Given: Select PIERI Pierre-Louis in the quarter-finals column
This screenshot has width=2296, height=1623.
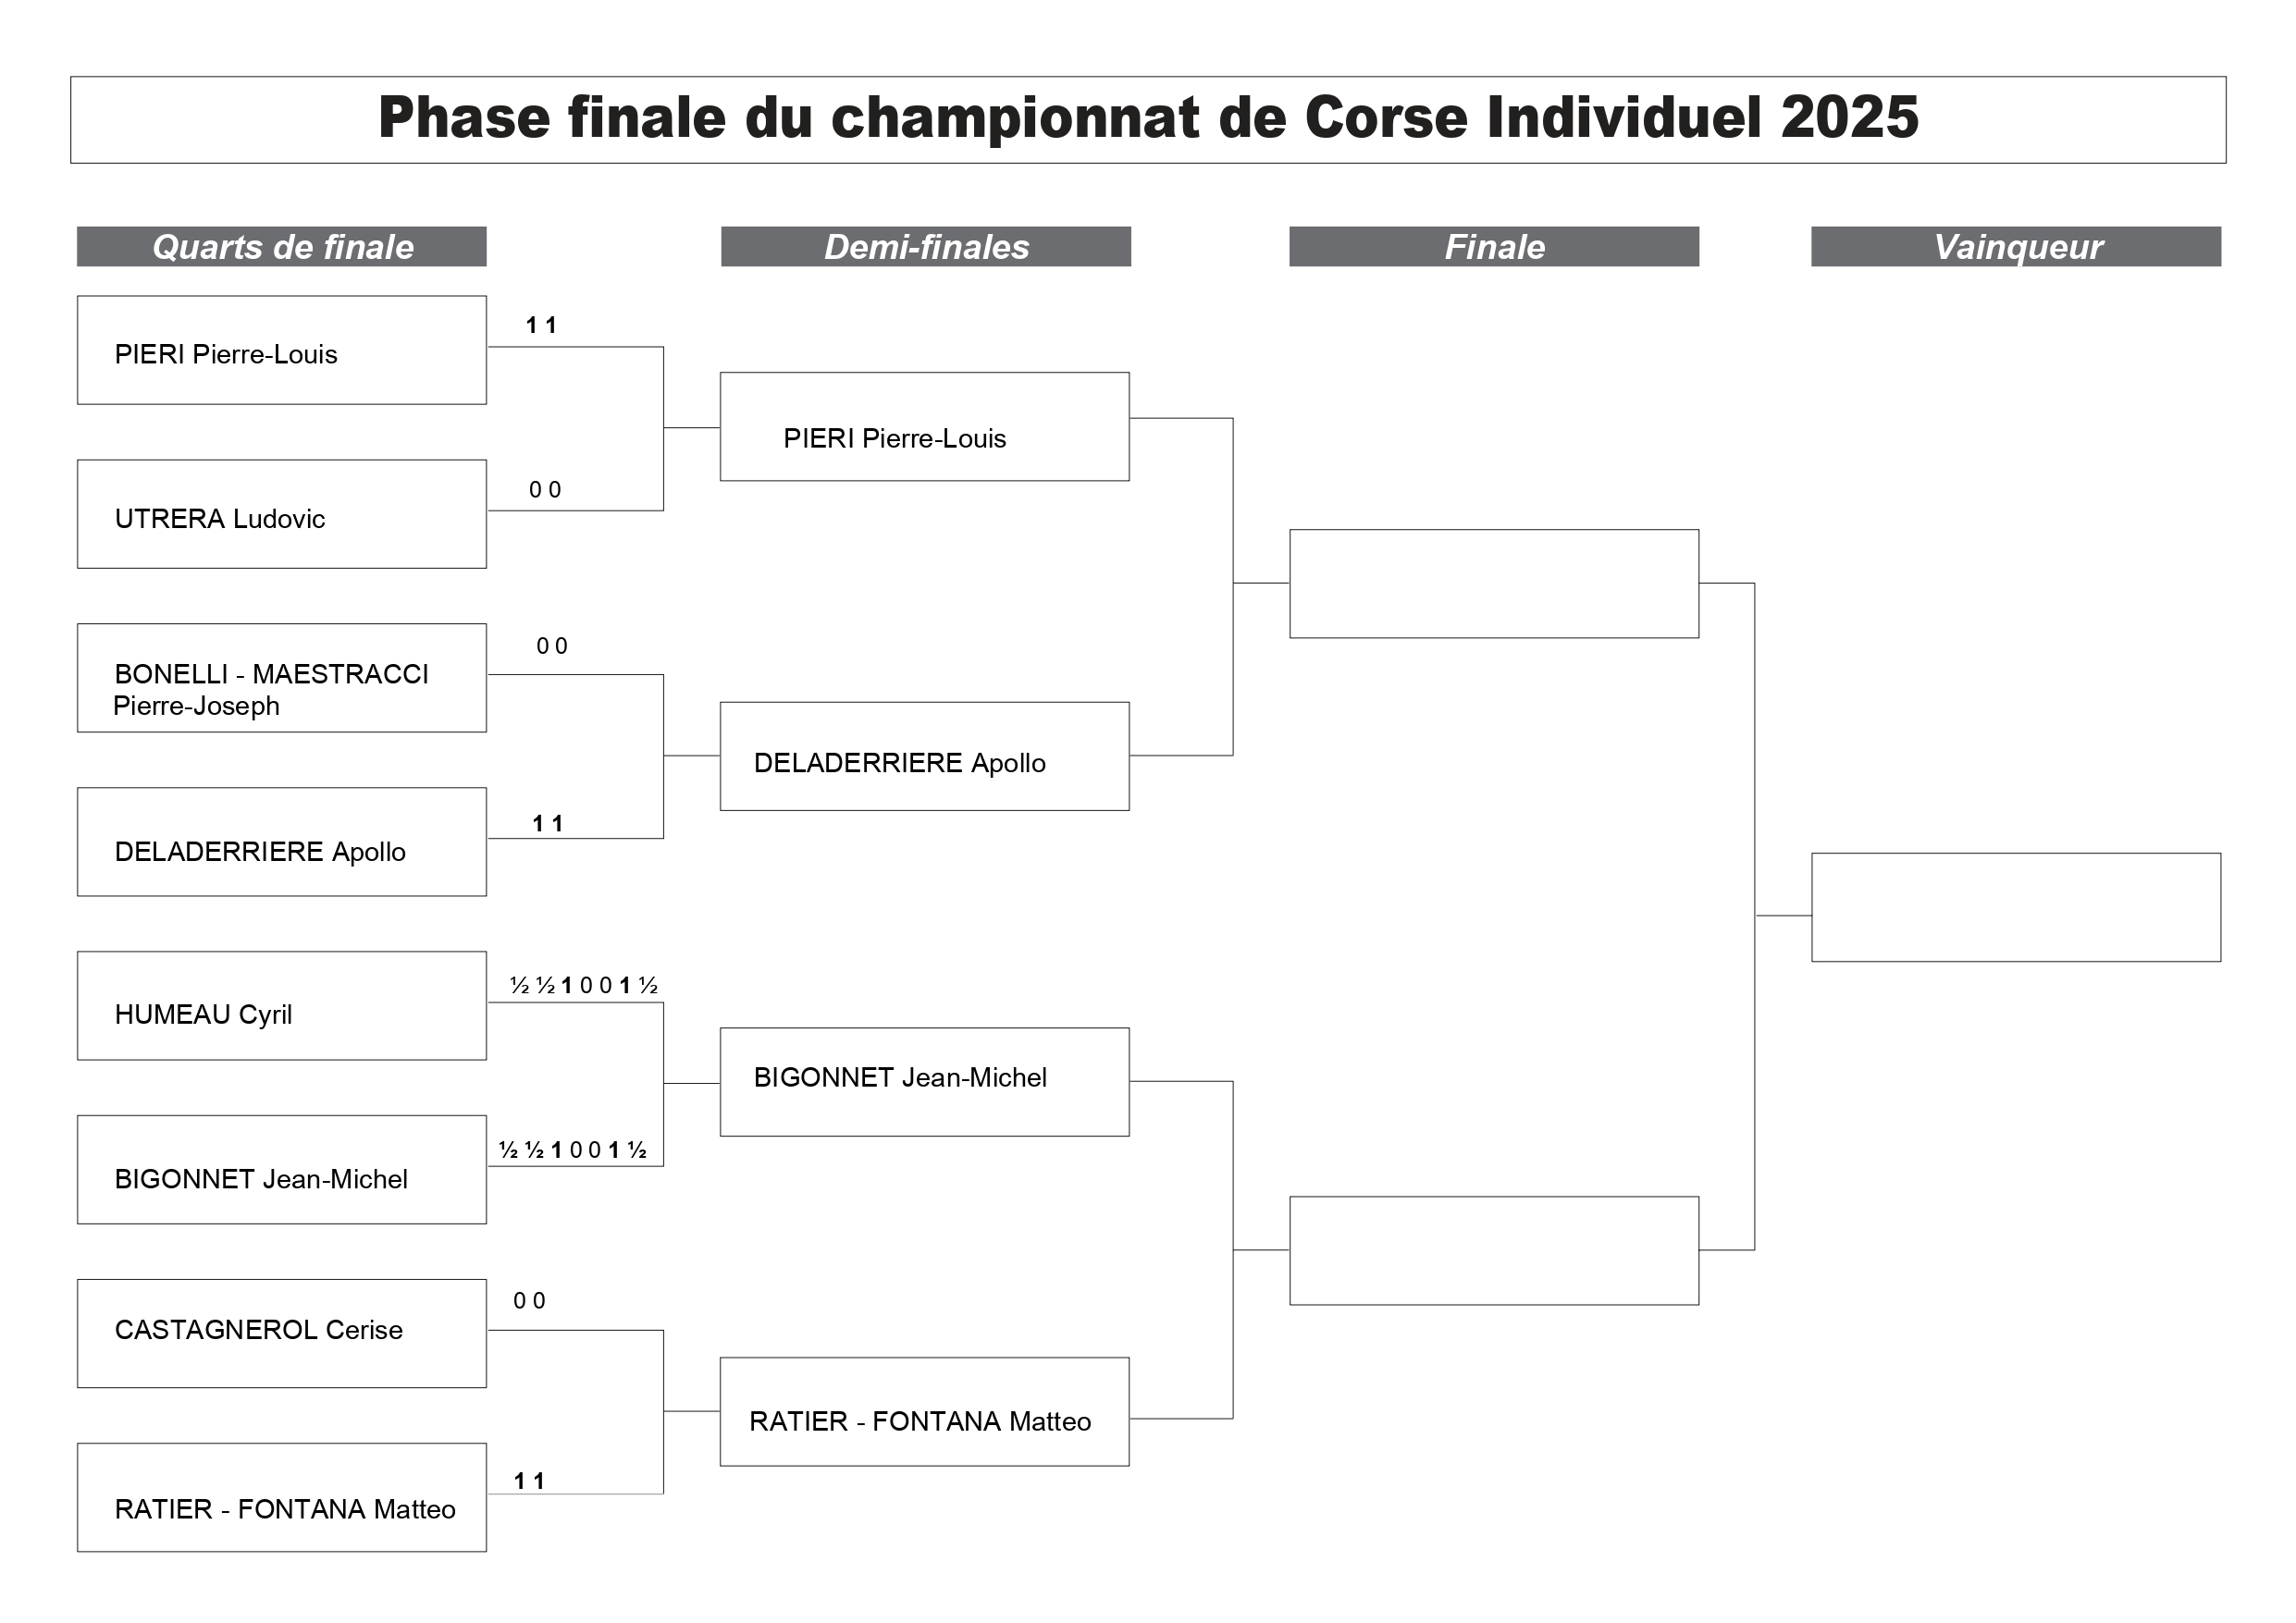Looking at the screenshot, I should coord(282,350).
